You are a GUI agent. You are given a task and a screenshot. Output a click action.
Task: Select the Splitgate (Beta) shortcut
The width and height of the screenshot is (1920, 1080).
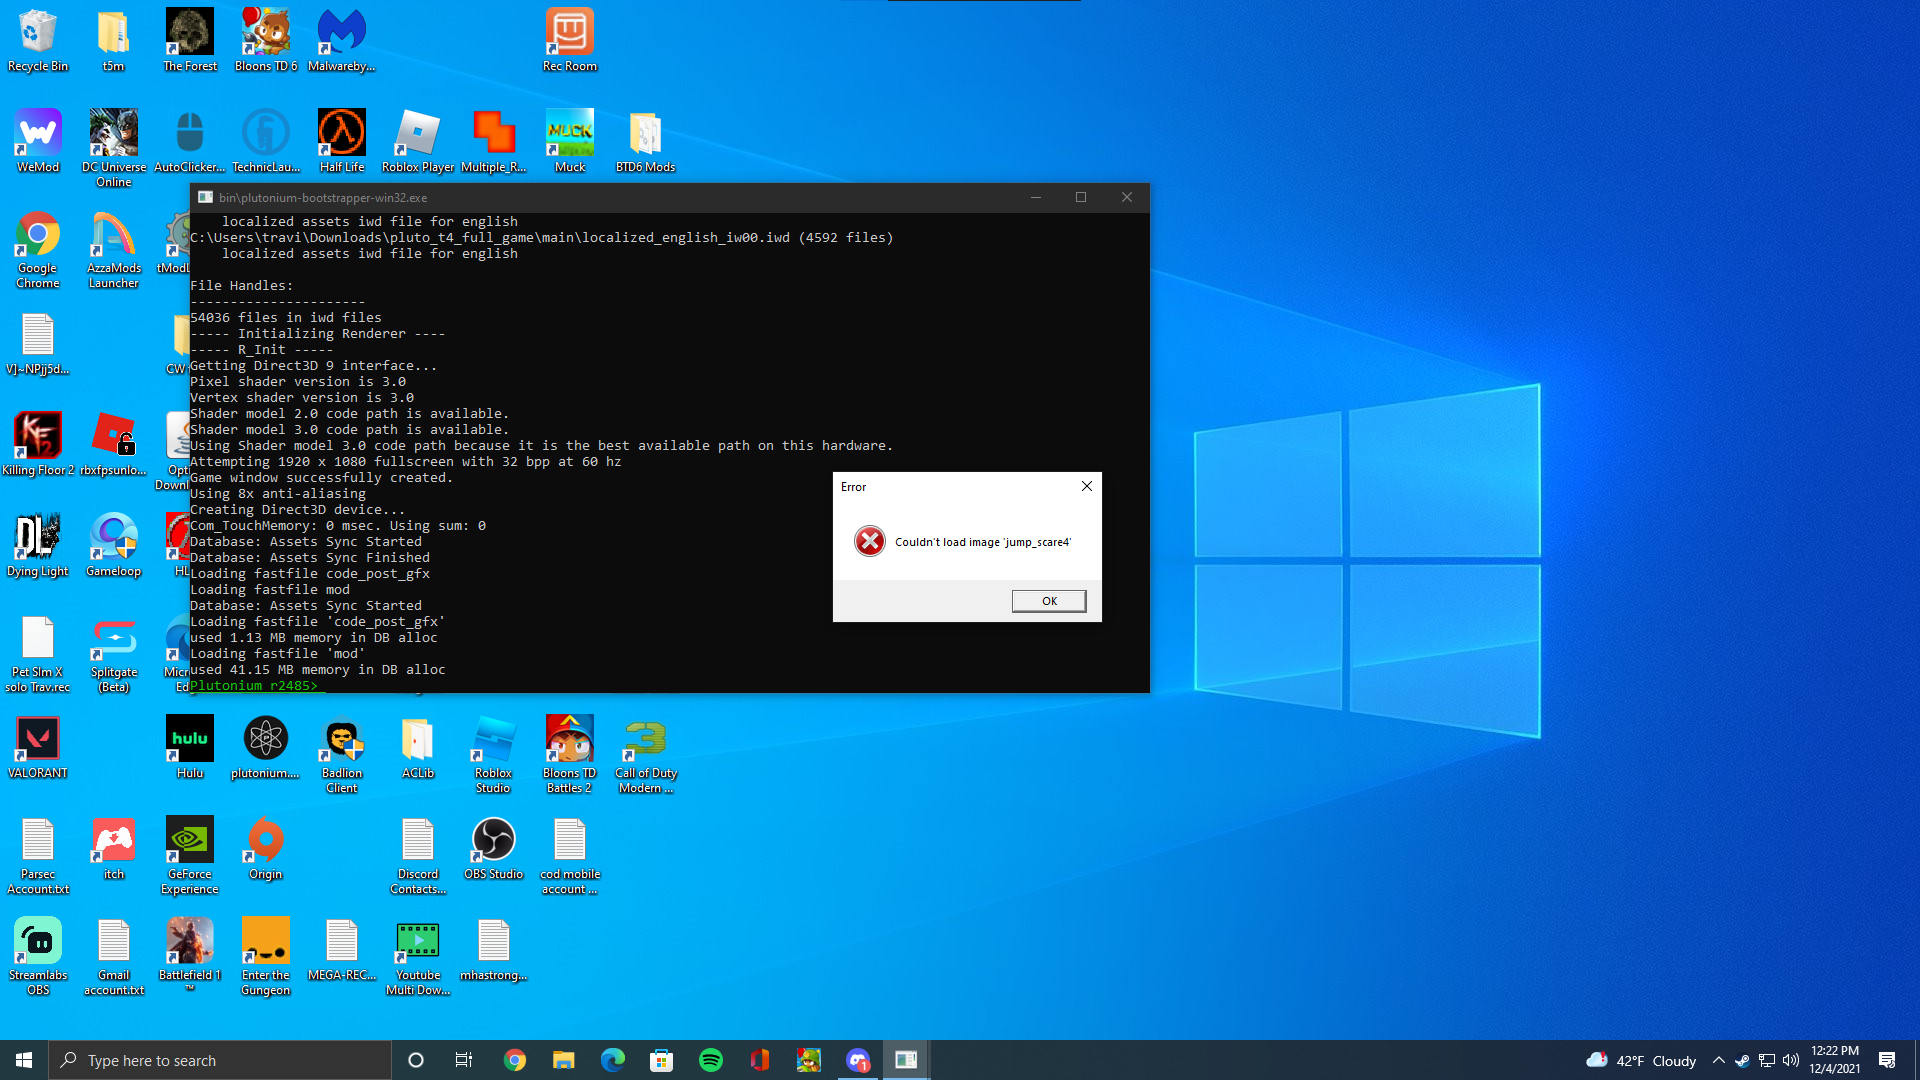tap(114, 654)
